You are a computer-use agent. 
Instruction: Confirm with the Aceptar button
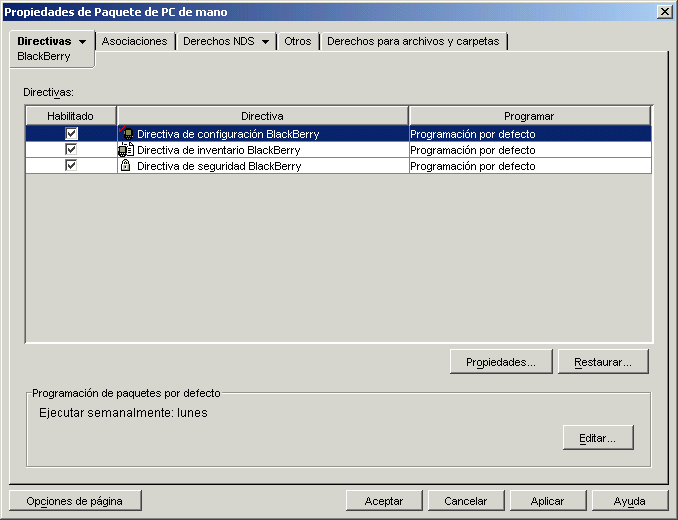coord(384,501)
